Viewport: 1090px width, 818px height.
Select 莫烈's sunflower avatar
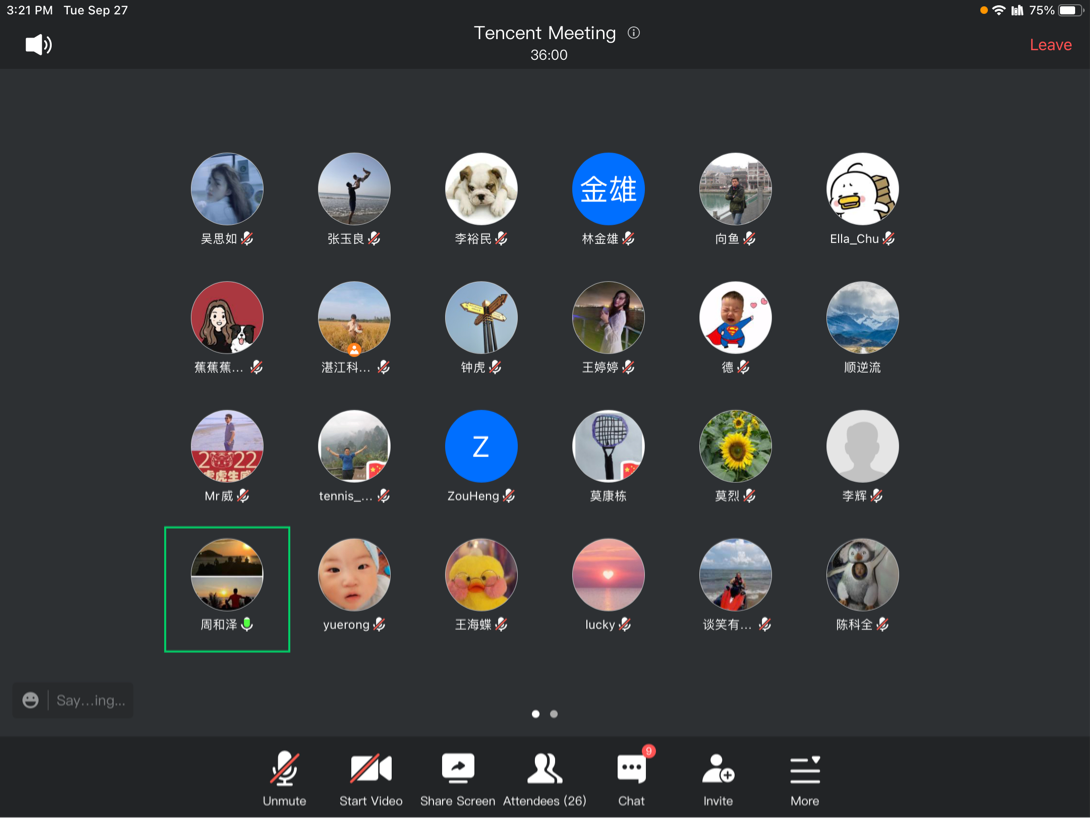(x=735, y=446)
